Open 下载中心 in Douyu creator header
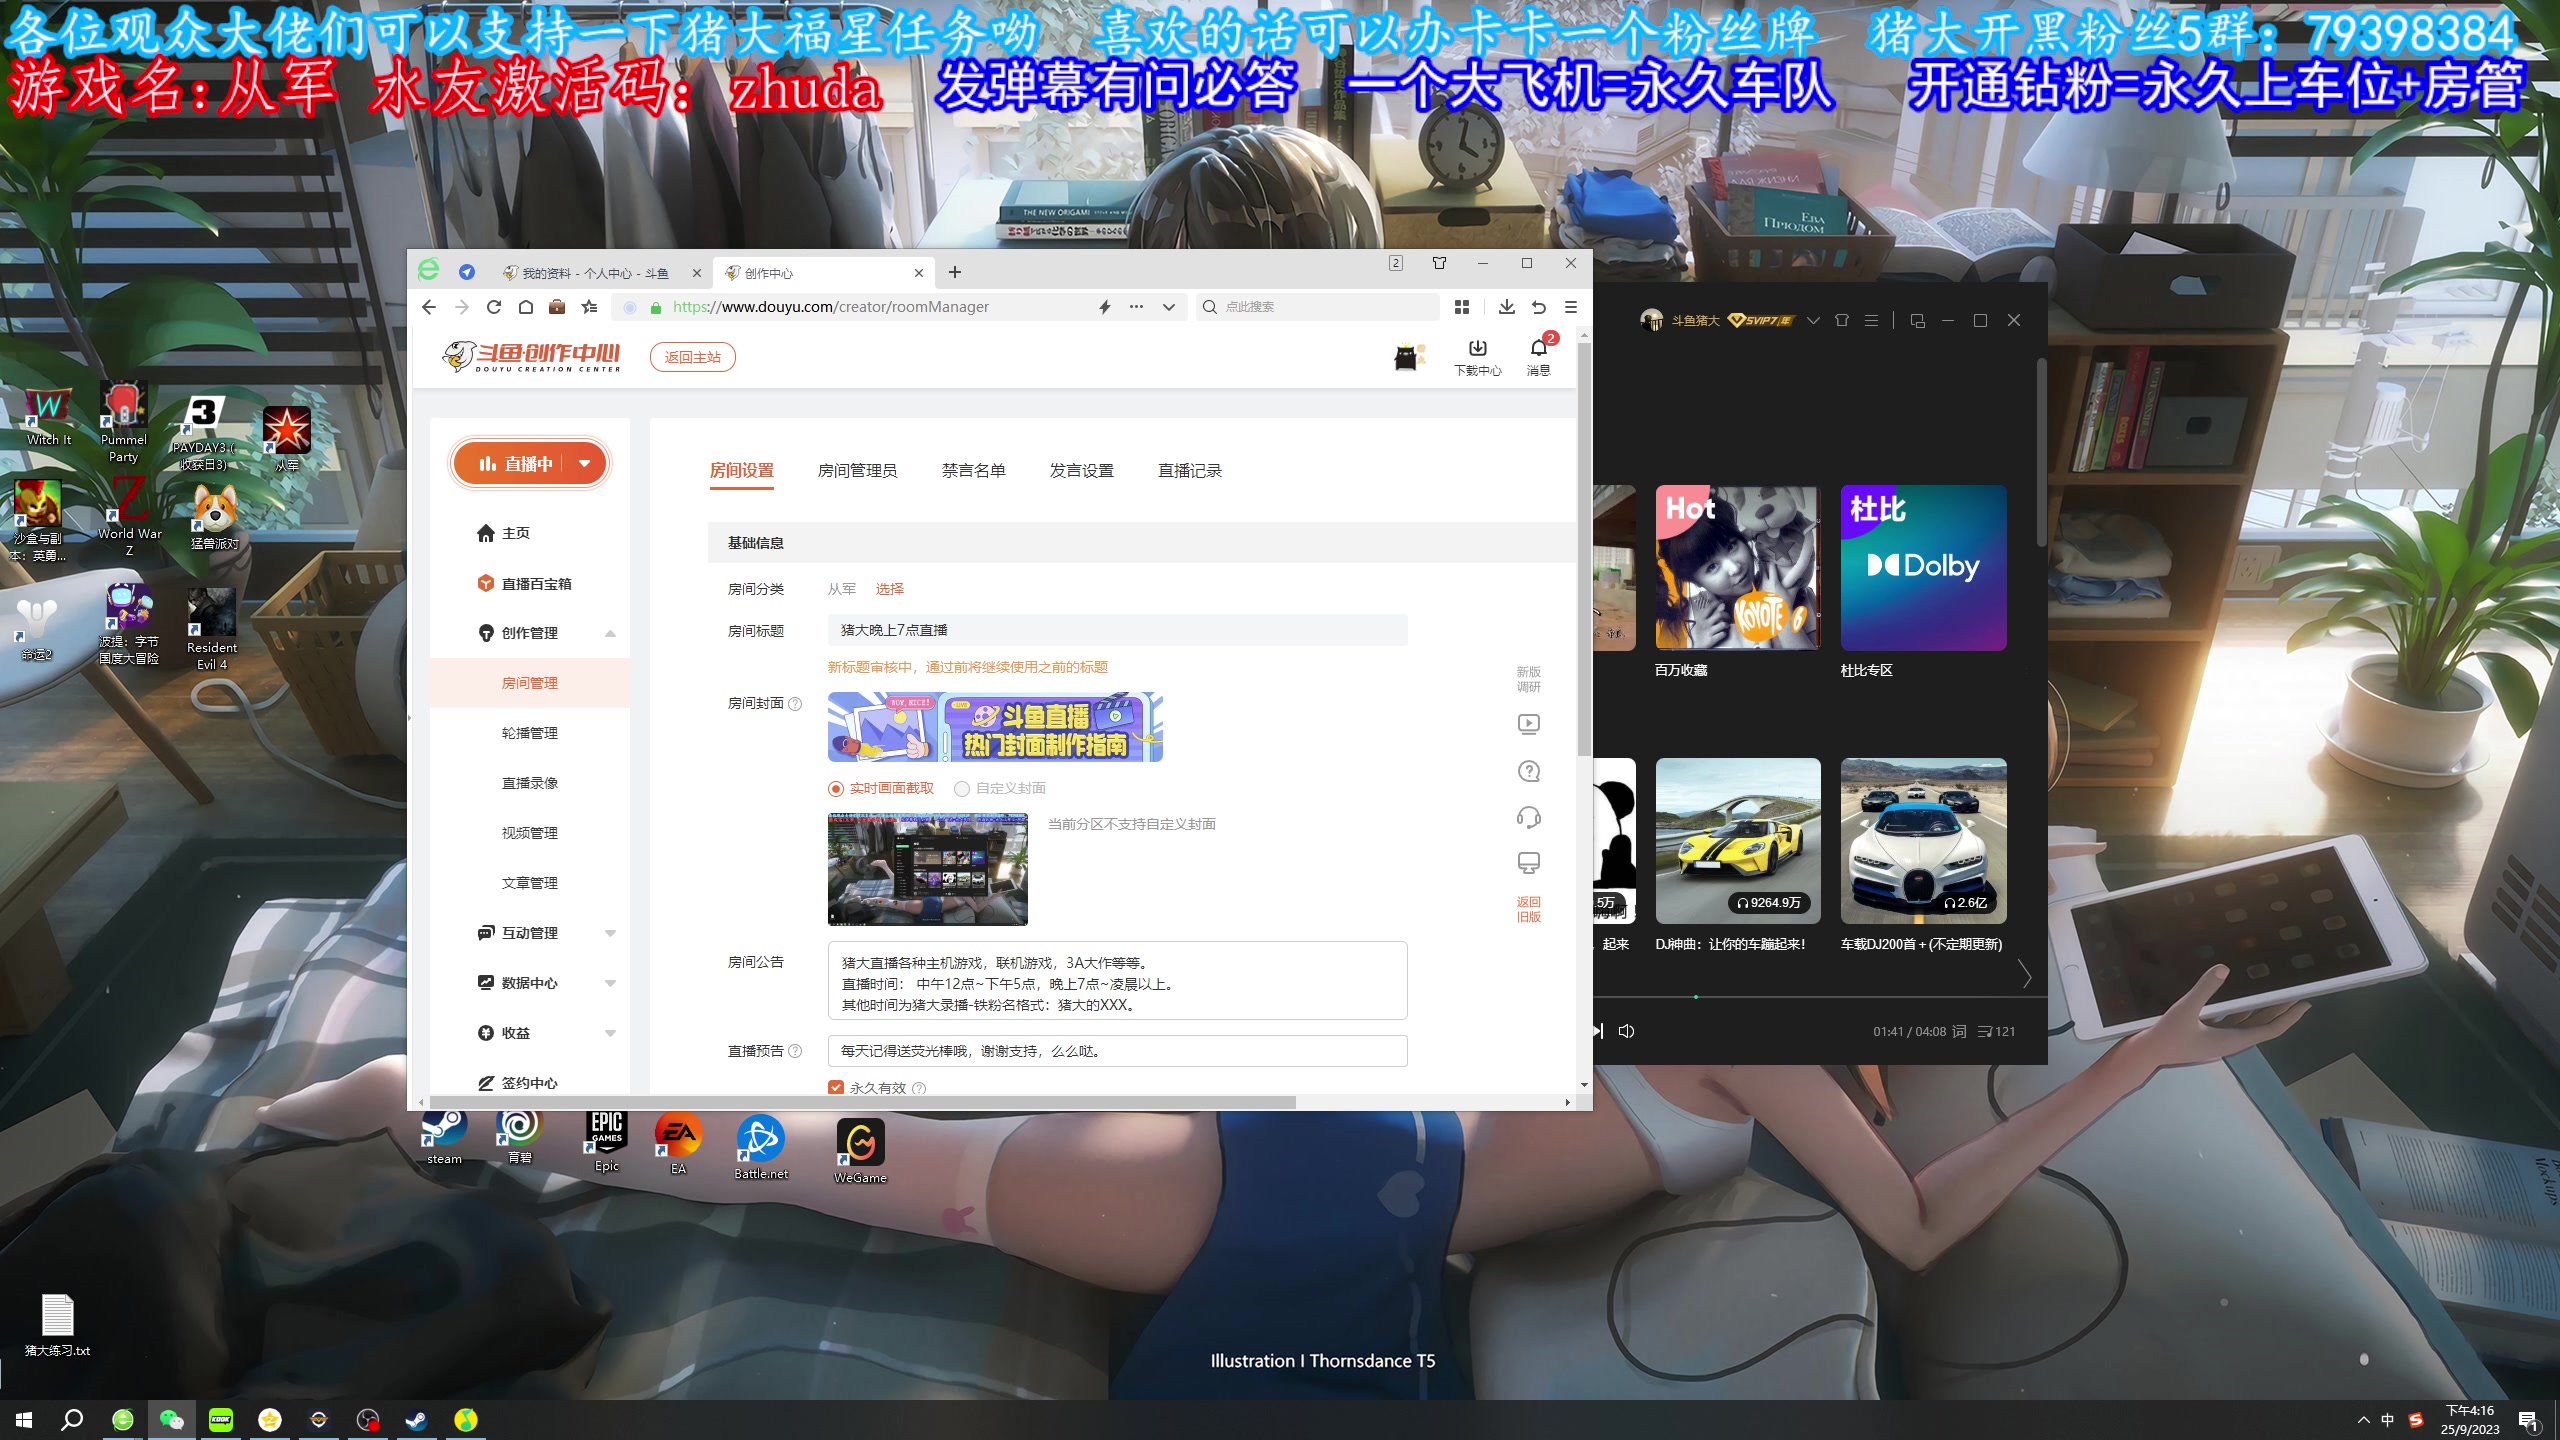 1477,357
